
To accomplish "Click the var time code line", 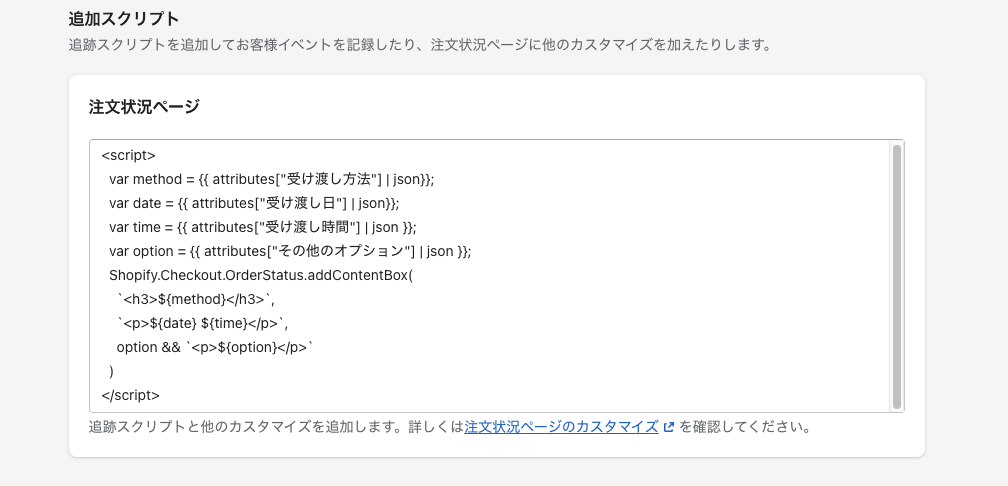I will point(262,227).
